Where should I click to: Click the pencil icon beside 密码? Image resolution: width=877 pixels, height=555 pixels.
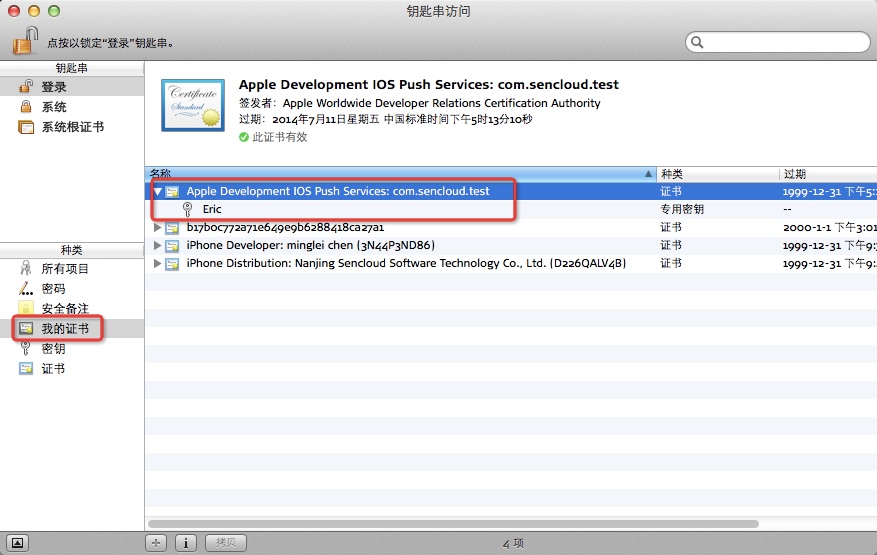26,289
